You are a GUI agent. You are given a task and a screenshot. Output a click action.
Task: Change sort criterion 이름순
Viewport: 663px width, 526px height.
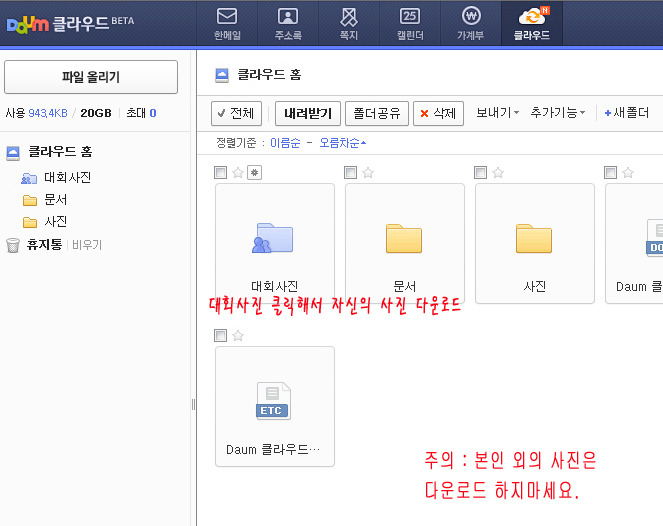(x=285, y=143)
